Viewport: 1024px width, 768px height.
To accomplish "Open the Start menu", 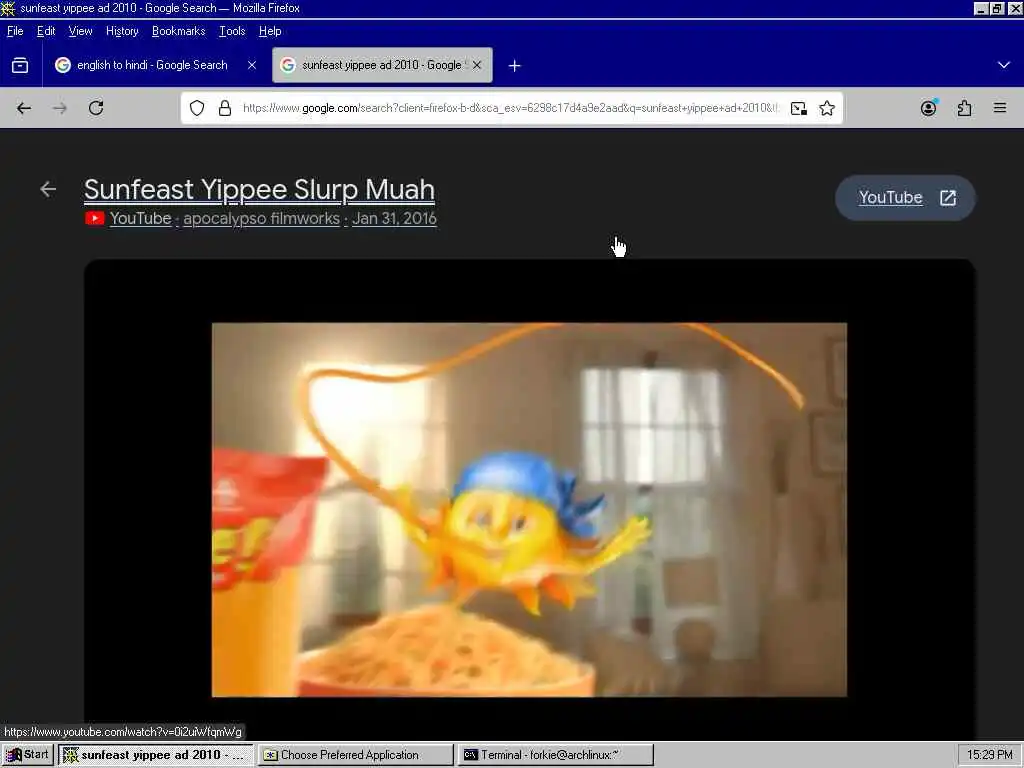I will pos(27,755).
